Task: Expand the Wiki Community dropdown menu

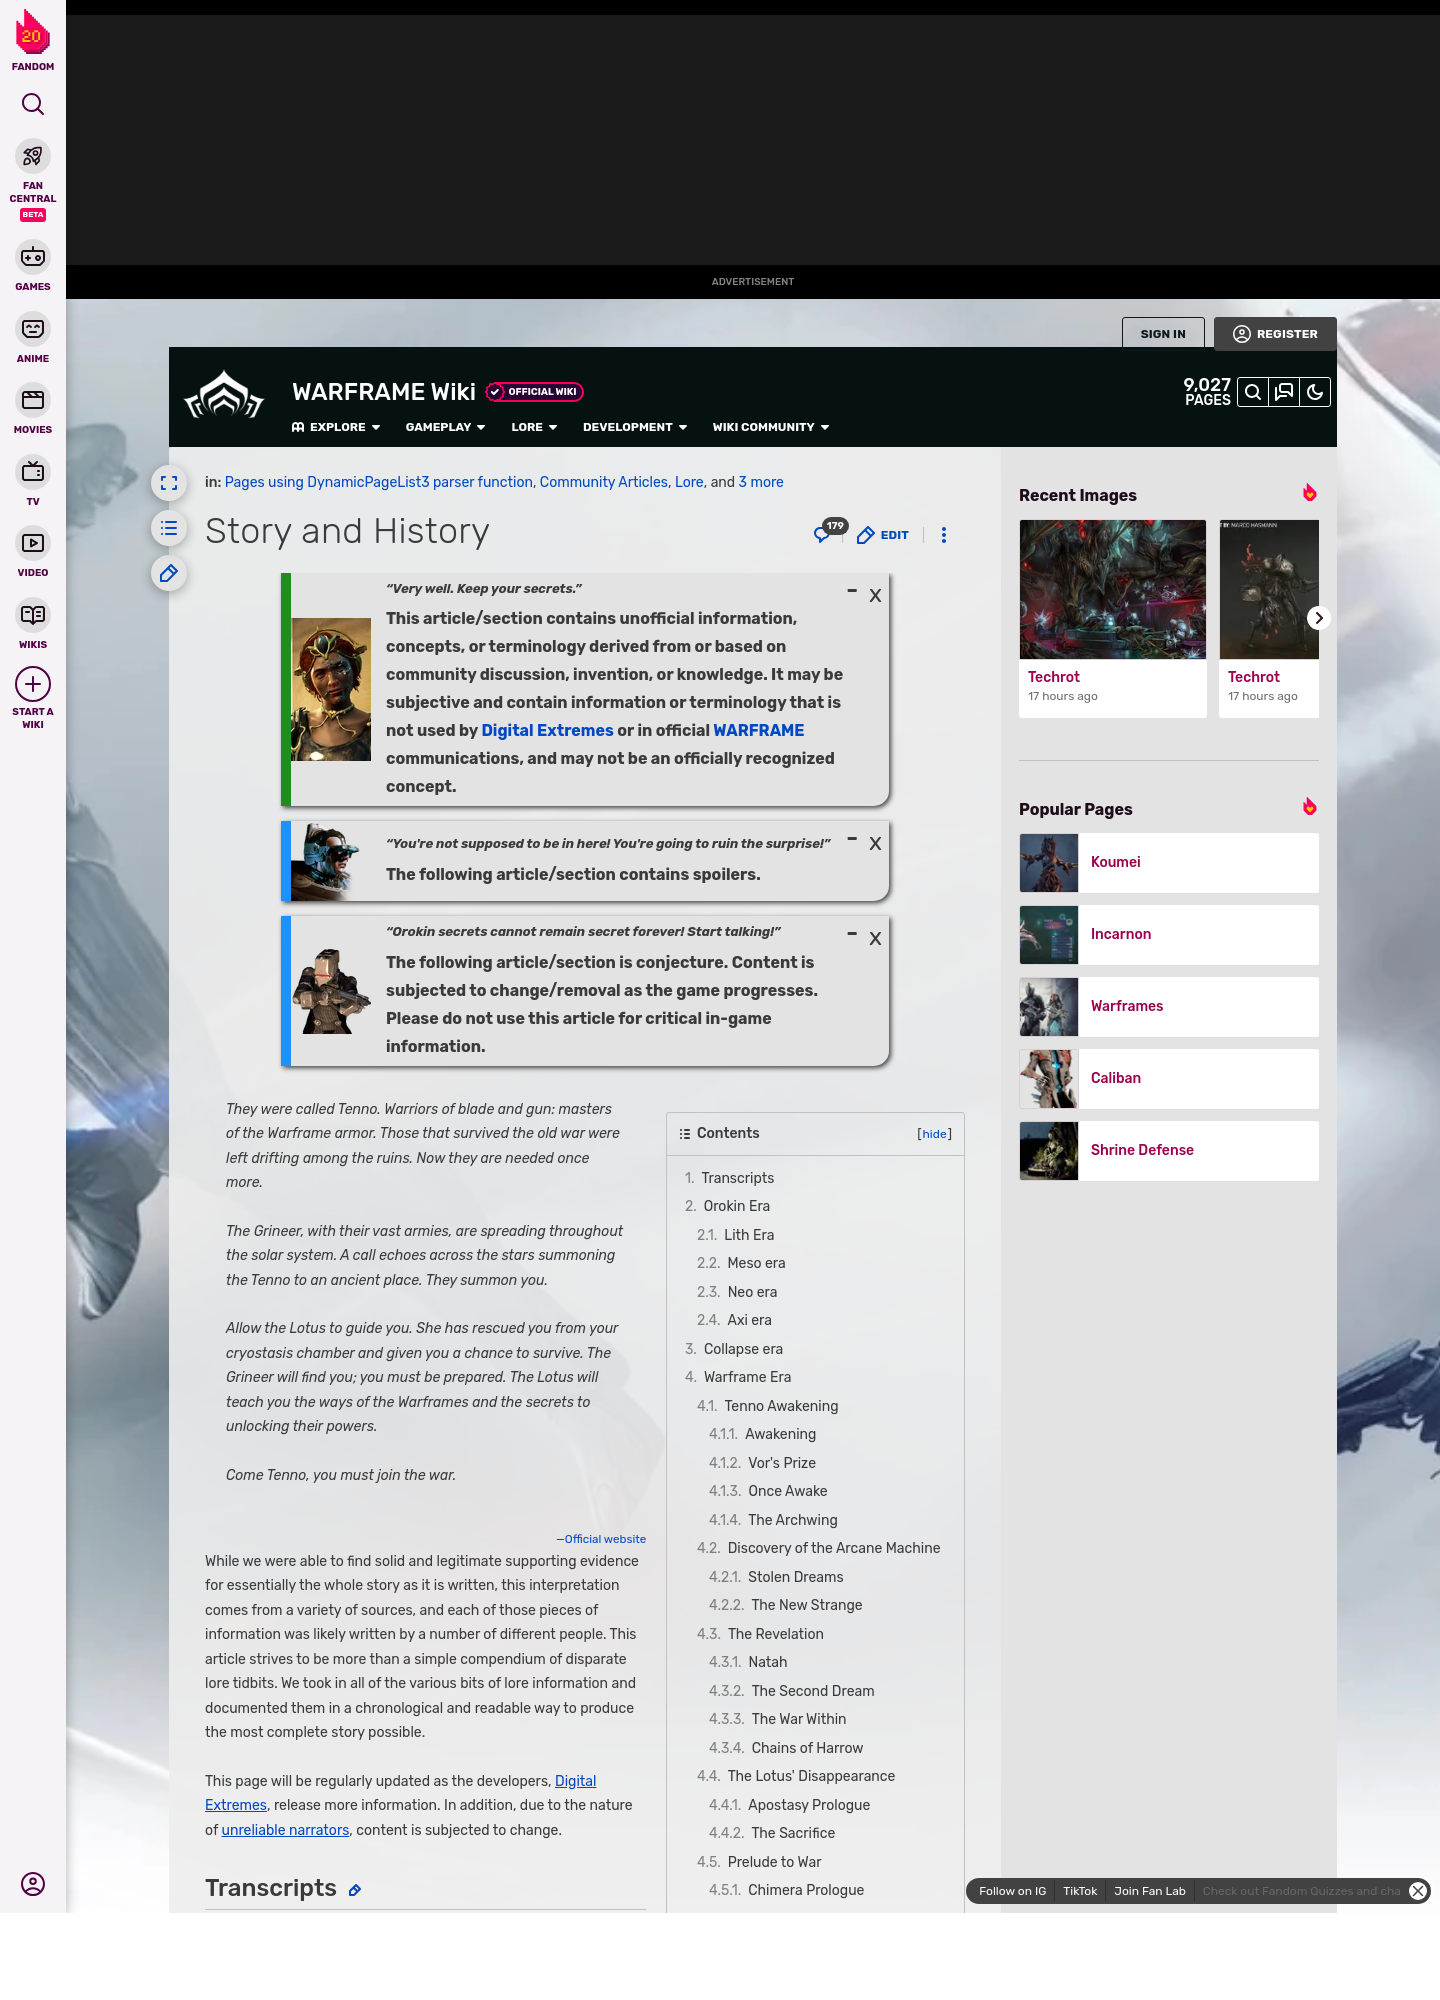Action: 771,427
